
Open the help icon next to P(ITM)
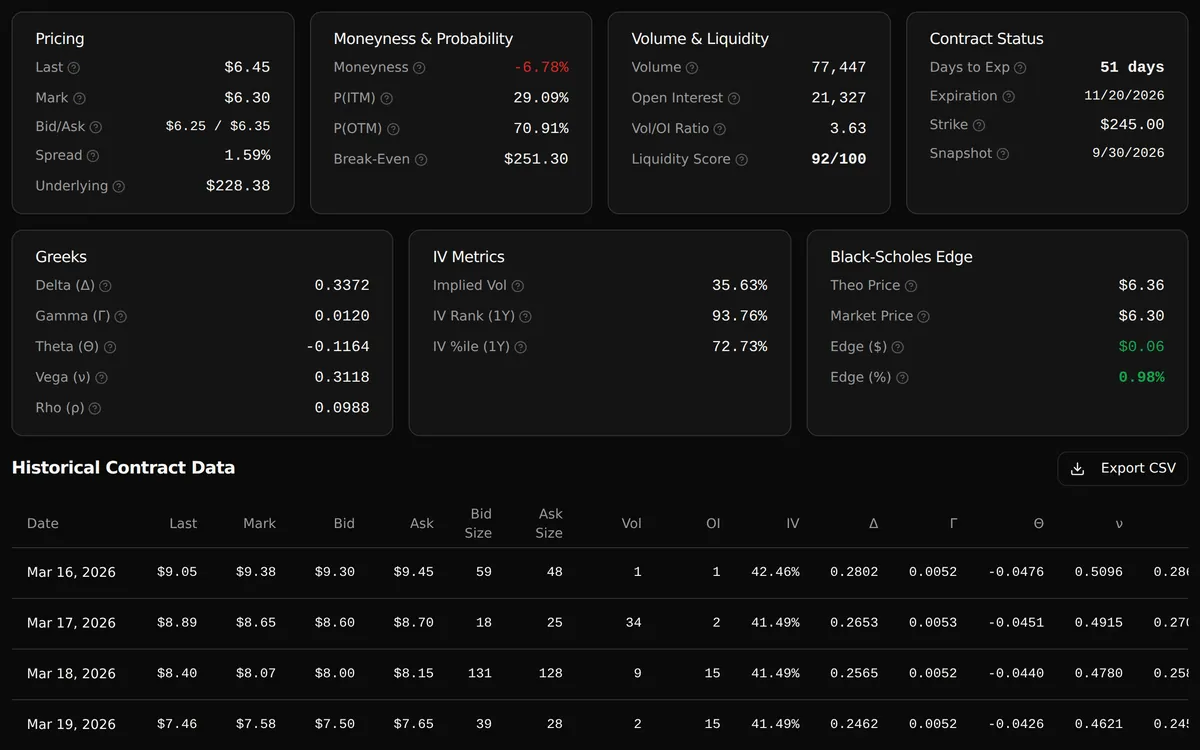[x=387, y=99]
